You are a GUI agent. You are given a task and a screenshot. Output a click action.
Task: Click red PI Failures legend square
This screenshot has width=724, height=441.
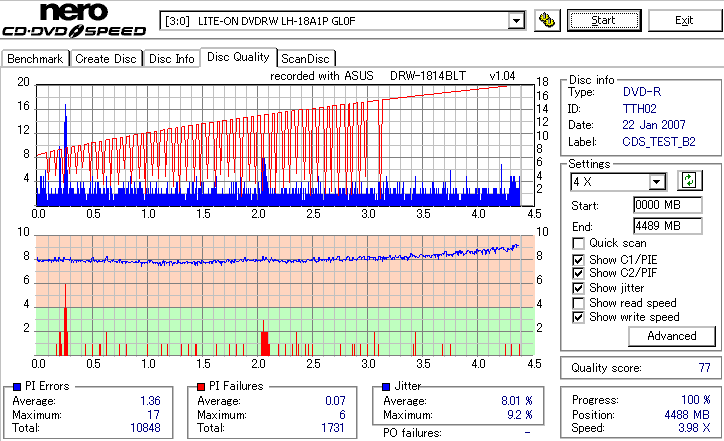coord(201,387)
